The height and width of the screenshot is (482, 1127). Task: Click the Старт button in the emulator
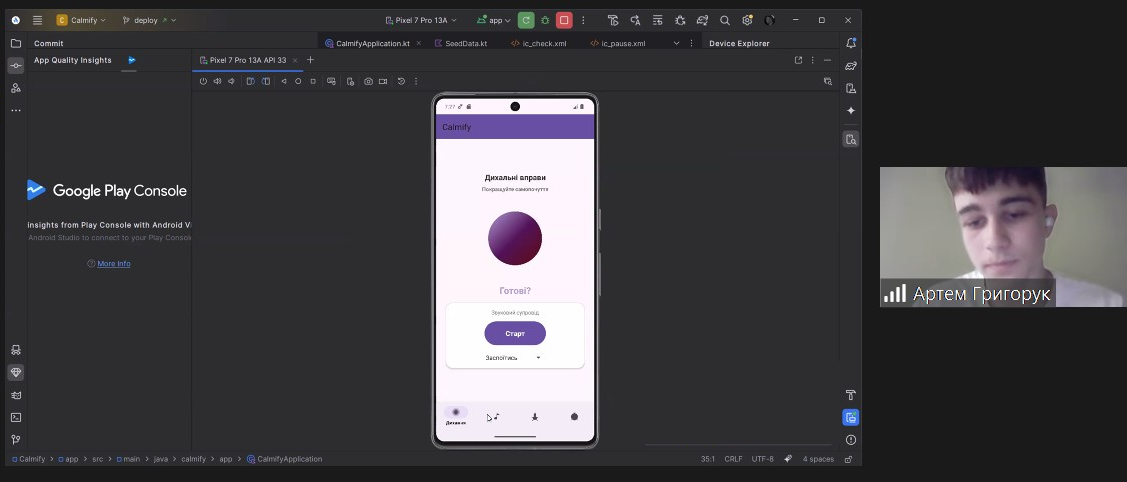pos(515,333)
